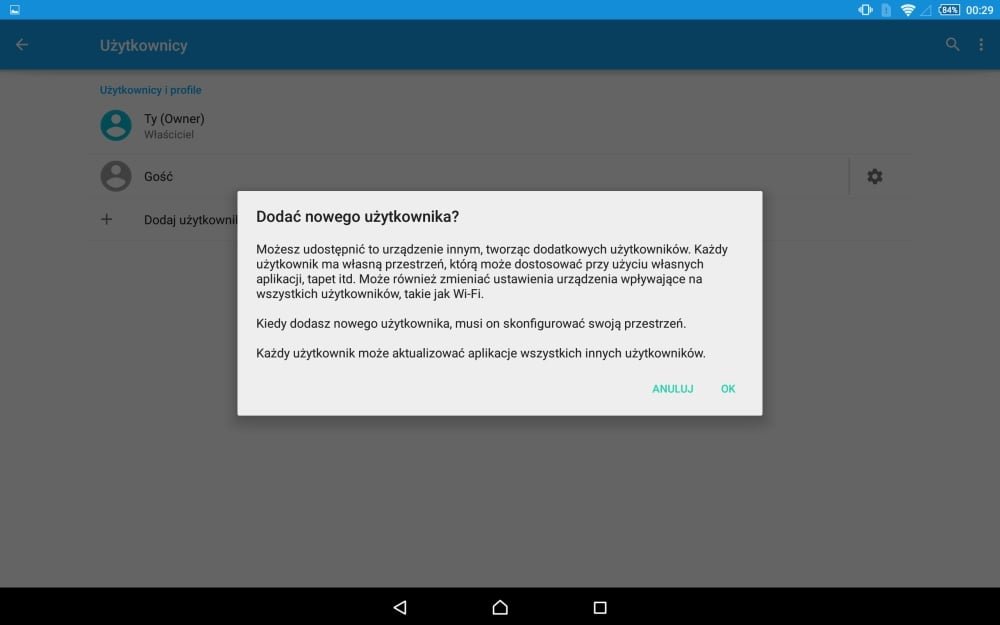The image size is (1000, 625).
Task: Tap the line 'Każdy użytkownik może aktualizować'
Action: [x=481, y=353]
